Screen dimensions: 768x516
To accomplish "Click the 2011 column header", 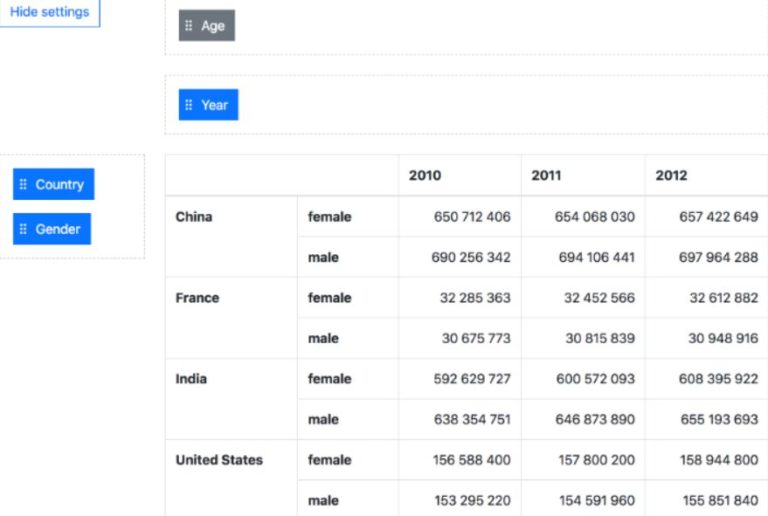I will 546,175.
